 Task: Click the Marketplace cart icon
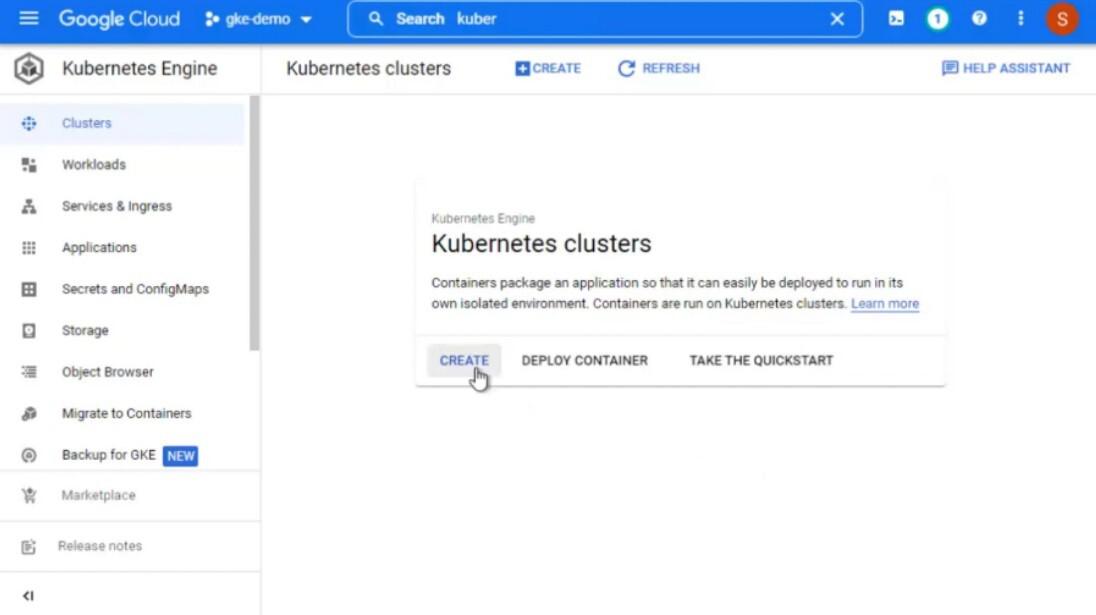click(29, 495)
